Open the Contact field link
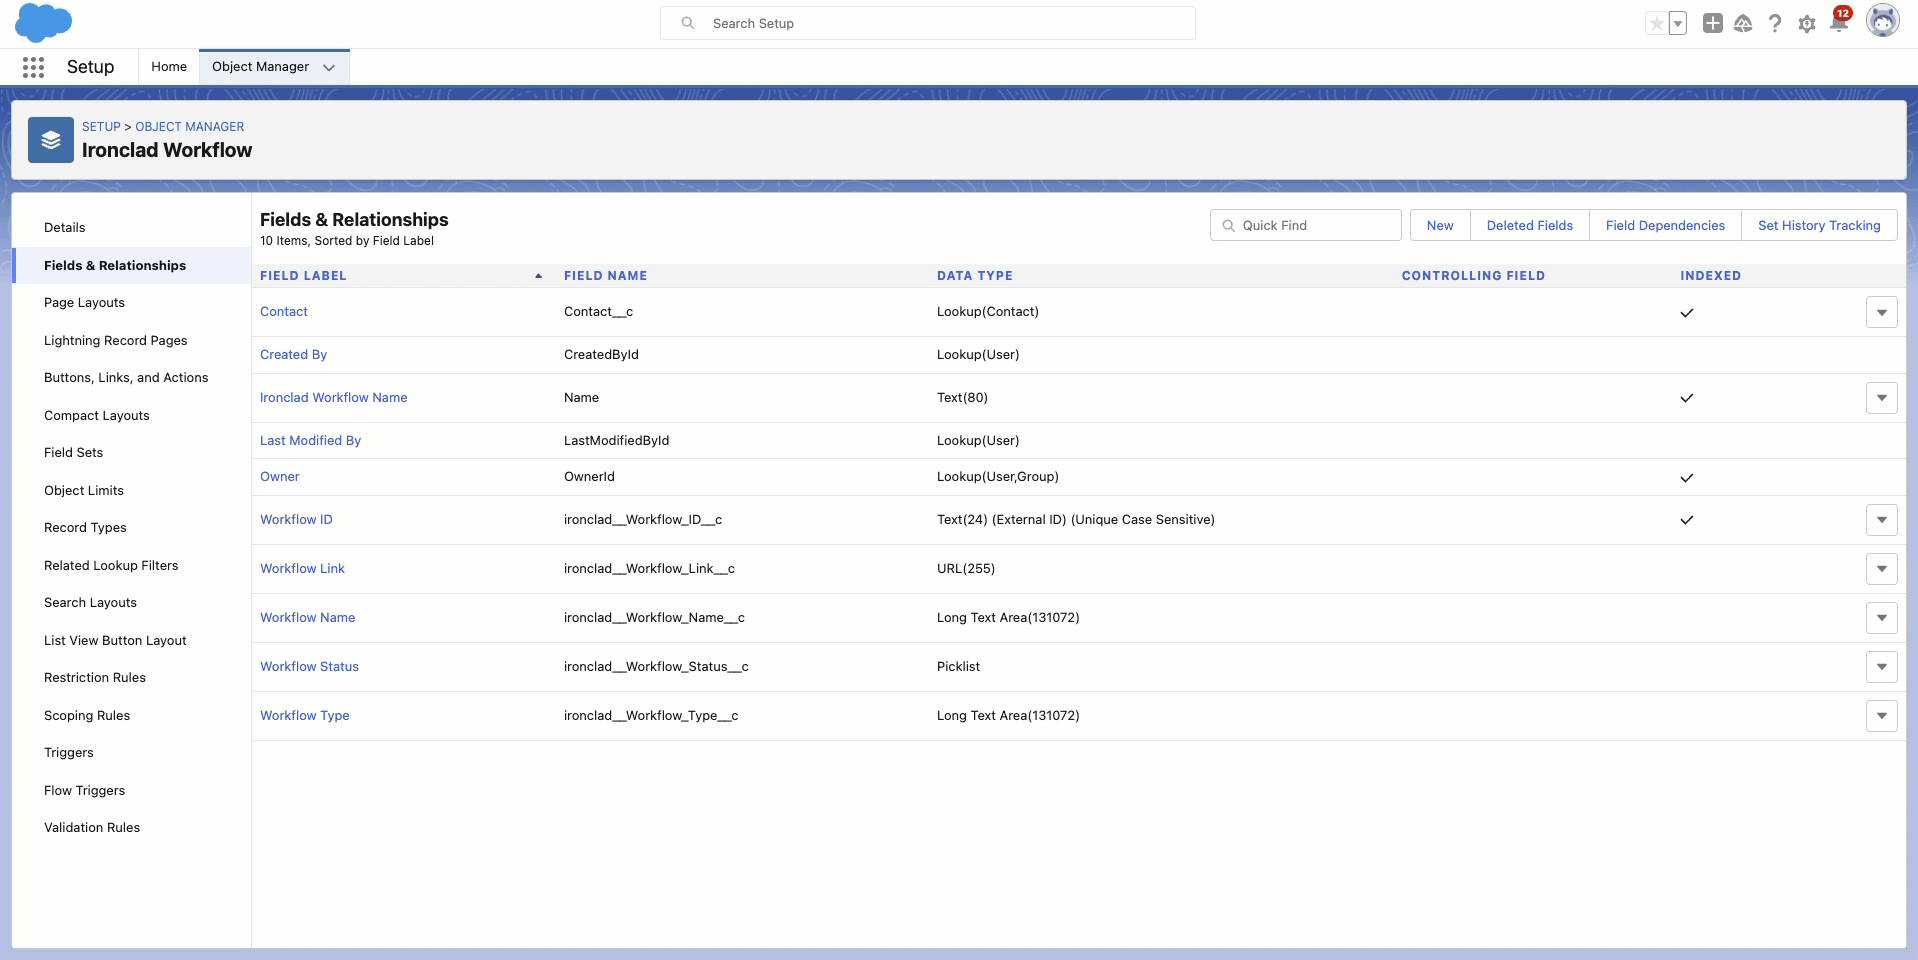1918x960 pixels. coord(284,312)
